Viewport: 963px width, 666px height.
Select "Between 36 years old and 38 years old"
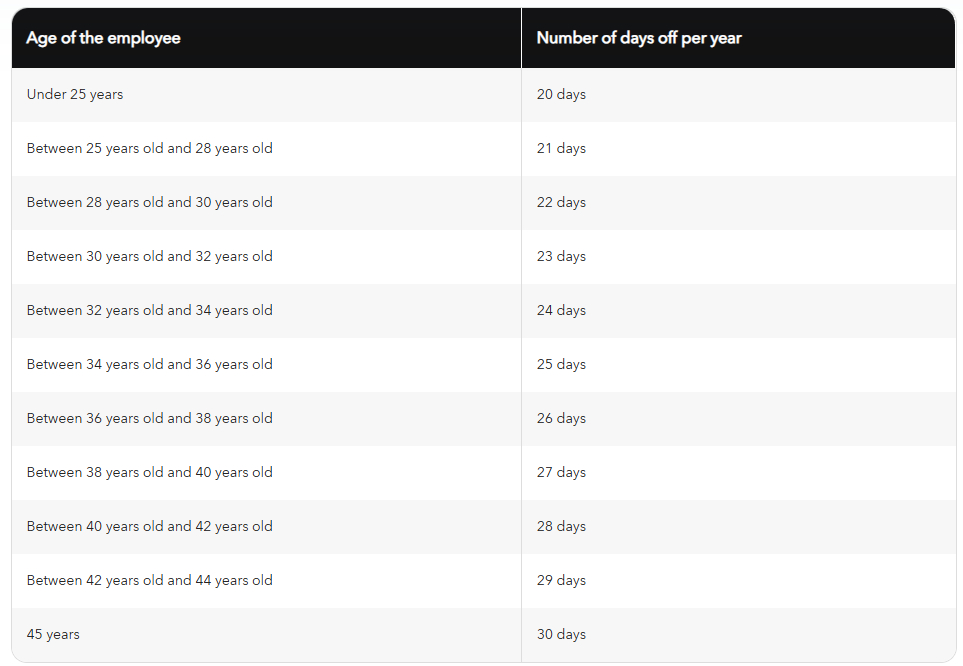pyautogui.click(x=149, y=418)
